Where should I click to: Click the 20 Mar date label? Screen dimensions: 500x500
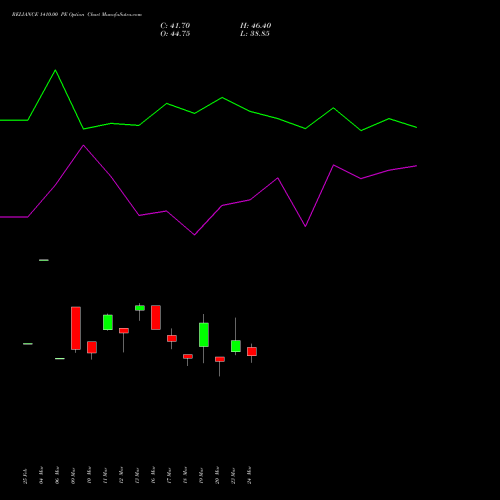[x=218, y=475]
